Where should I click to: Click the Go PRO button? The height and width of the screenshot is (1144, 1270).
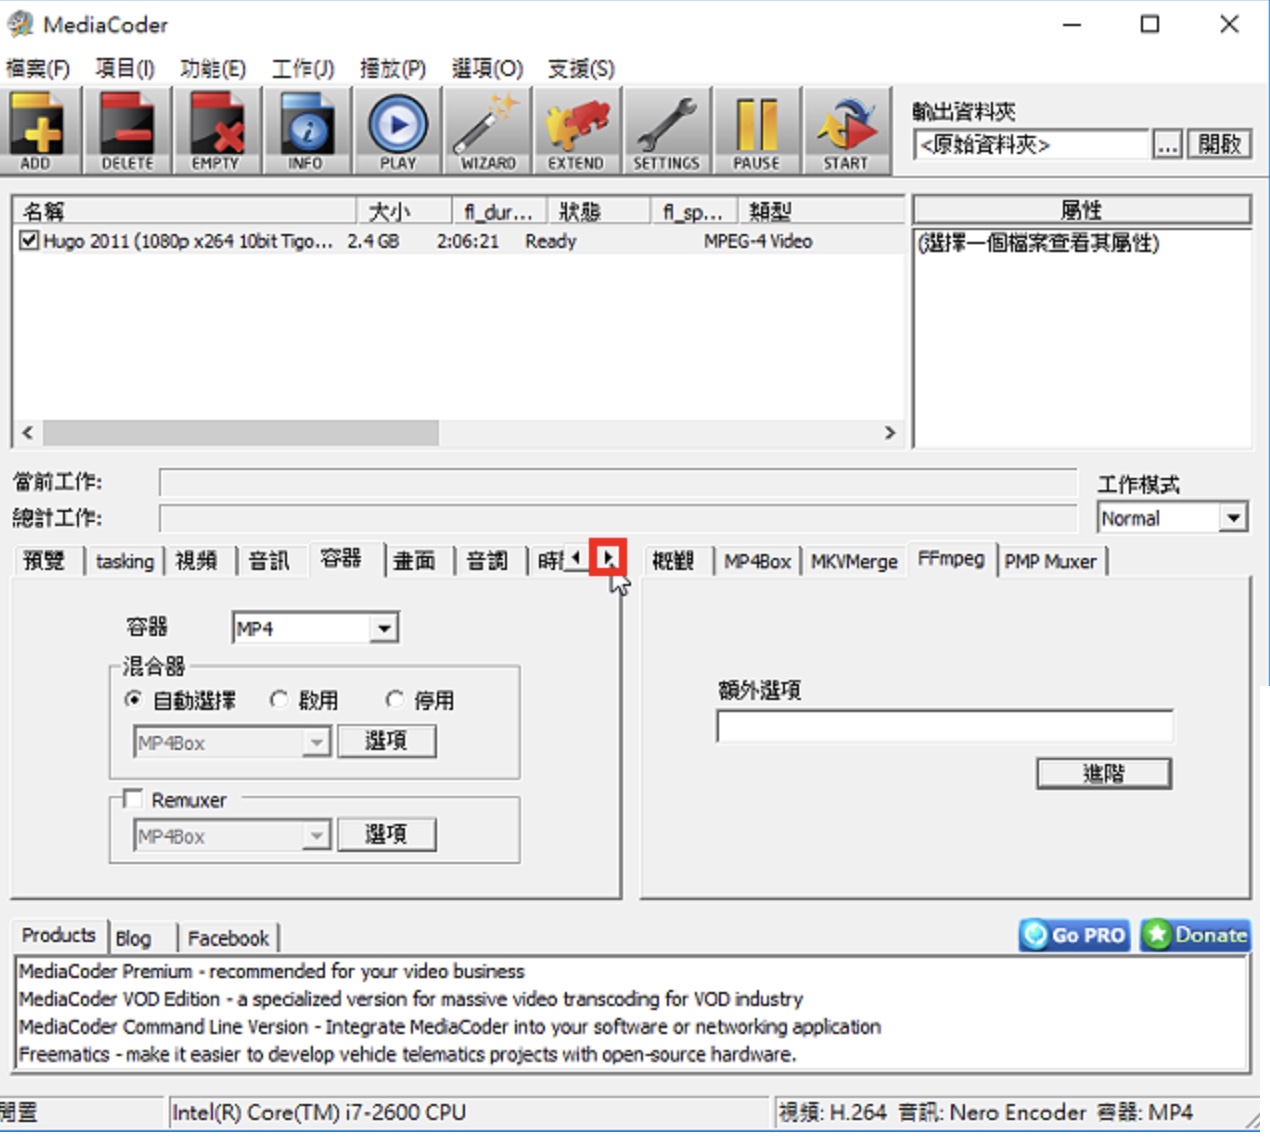click(x=1074, y=935)
